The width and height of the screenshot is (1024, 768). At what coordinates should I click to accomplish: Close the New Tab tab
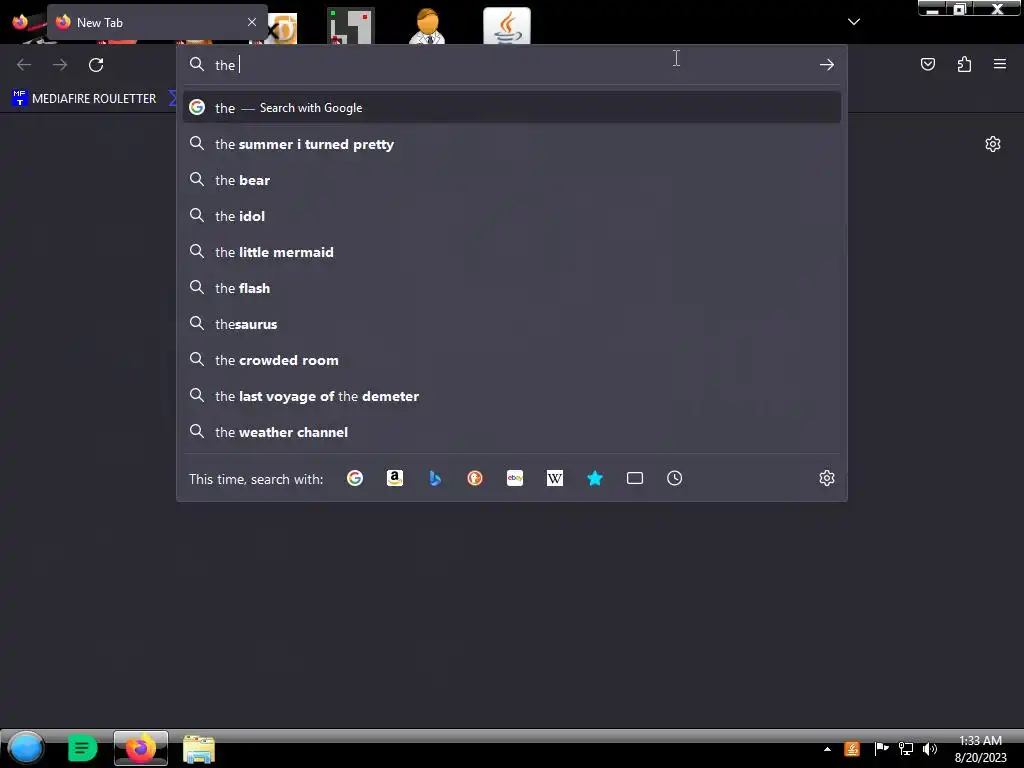tap(252, 22)
